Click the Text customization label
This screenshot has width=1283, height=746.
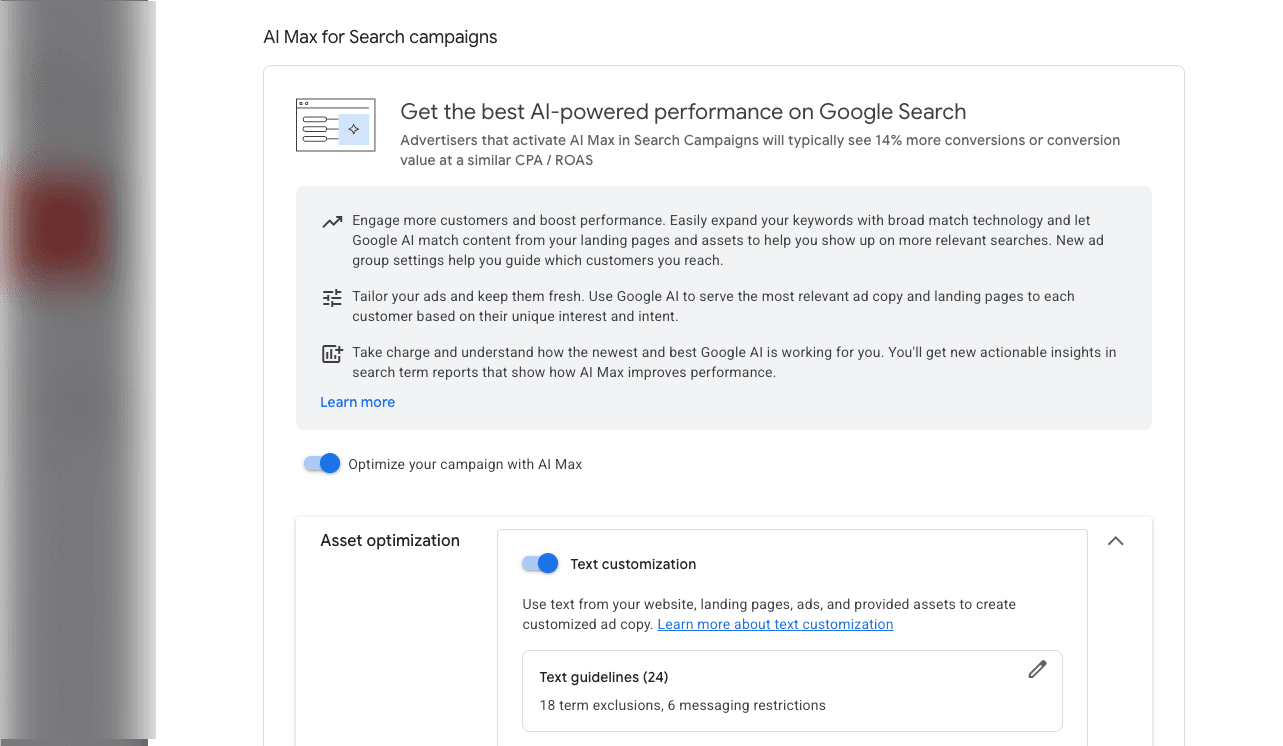[633, 564]
